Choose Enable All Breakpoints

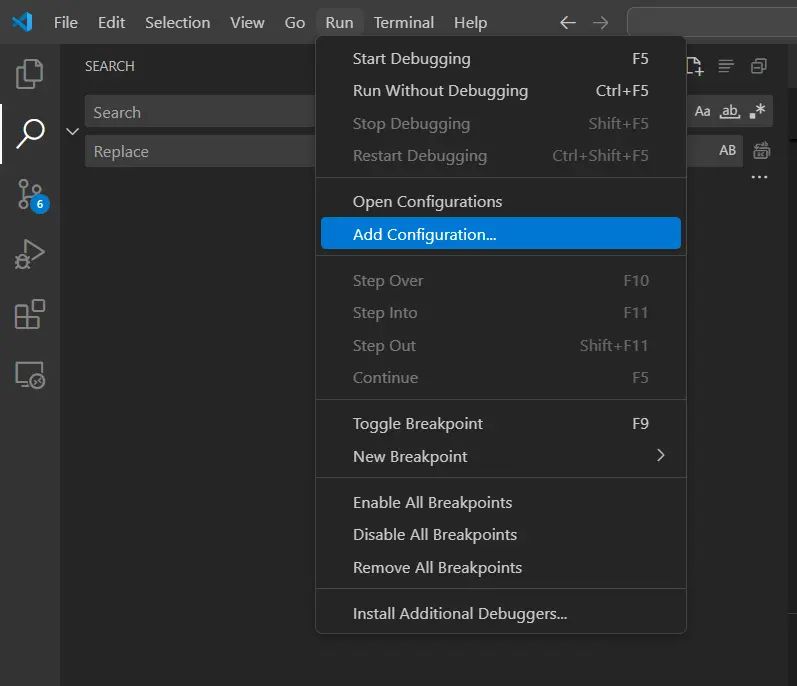501,503
